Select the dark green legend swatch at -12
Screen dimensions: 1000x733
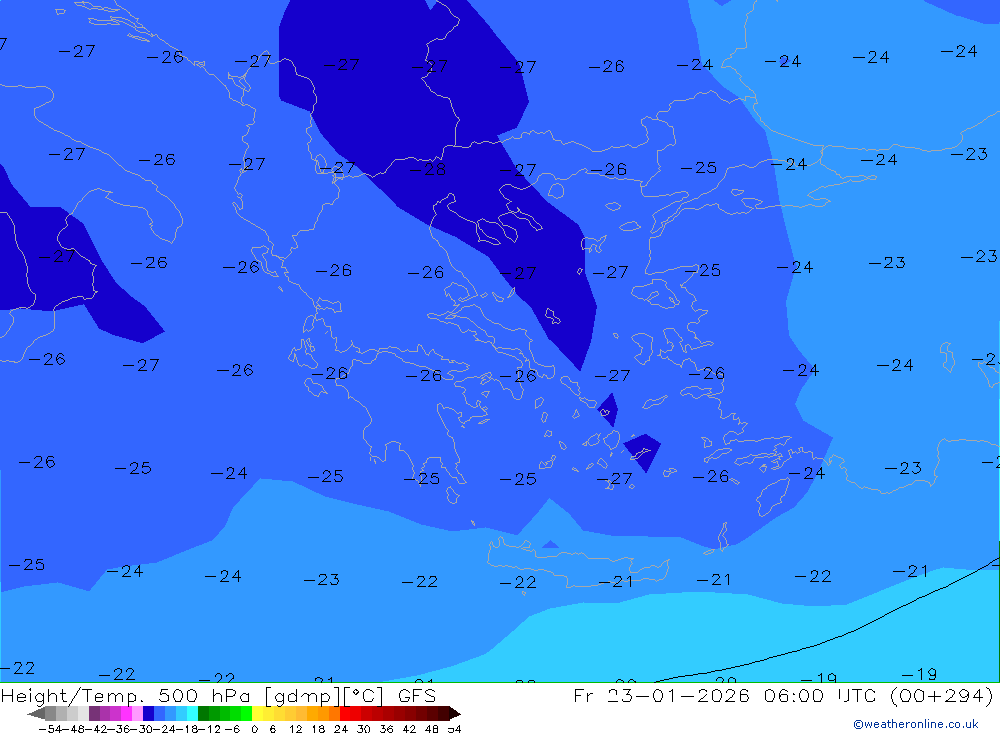(x=203, y=713)
